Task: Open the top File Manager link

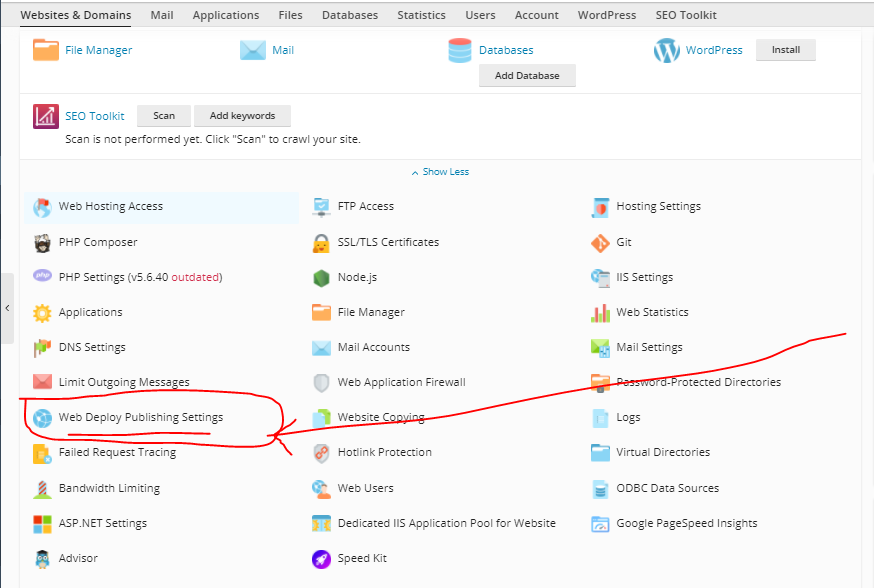Action: click(99, 50)
